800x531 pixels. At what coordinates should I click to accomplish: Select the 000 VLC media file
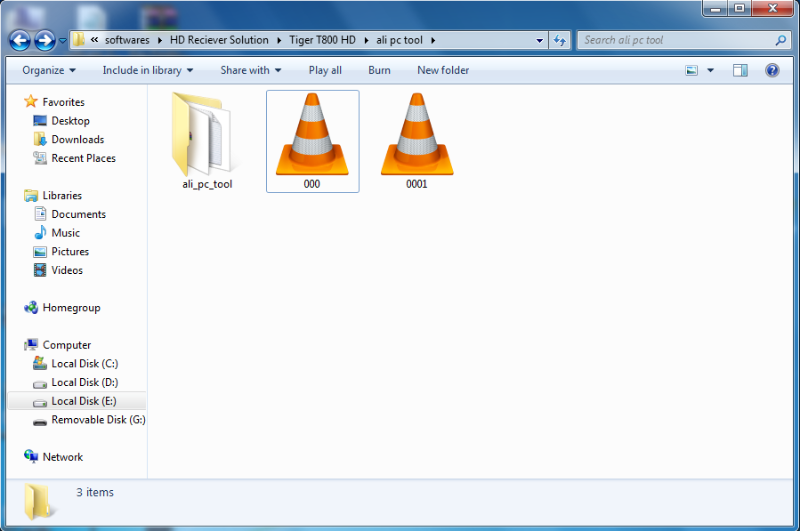pos(312,141)
